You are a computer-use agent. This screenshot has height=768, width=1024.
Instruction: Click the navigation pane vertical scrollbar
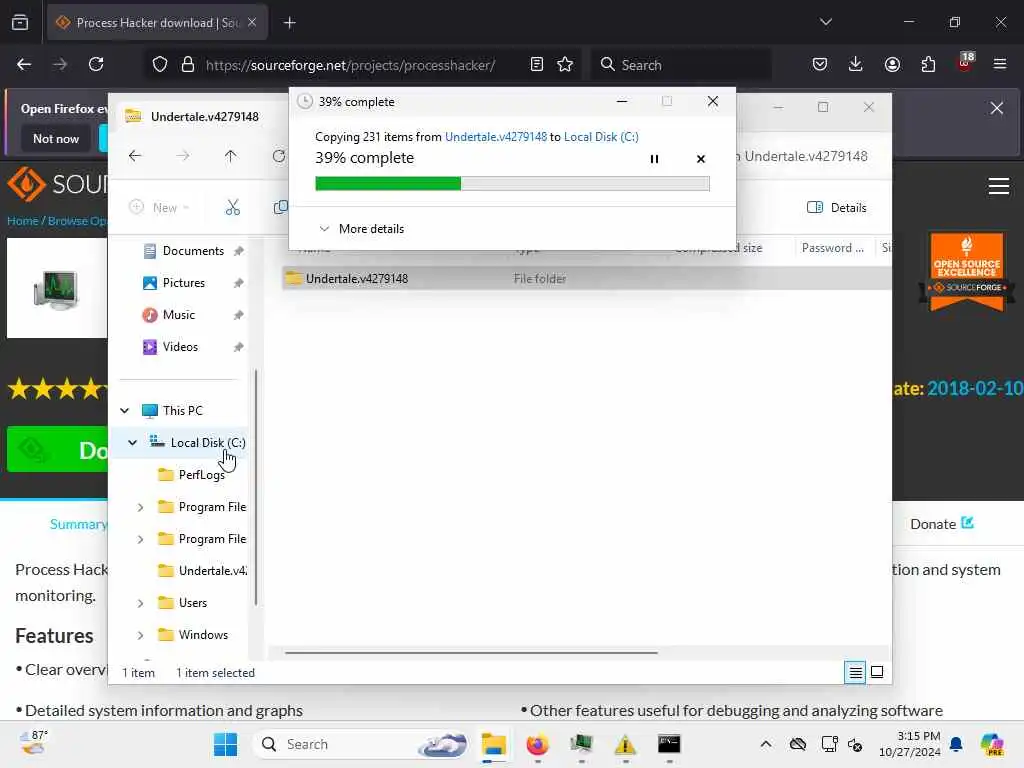255,487
